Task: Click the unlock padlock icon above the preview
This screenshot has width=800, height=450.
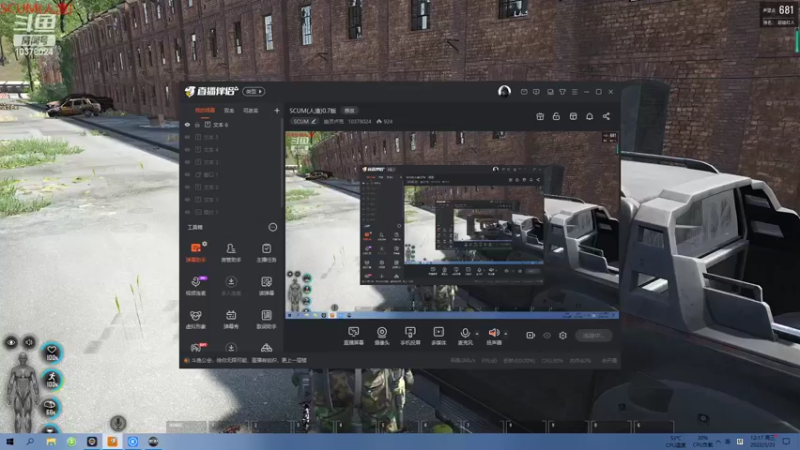Action: click(556, 116)
